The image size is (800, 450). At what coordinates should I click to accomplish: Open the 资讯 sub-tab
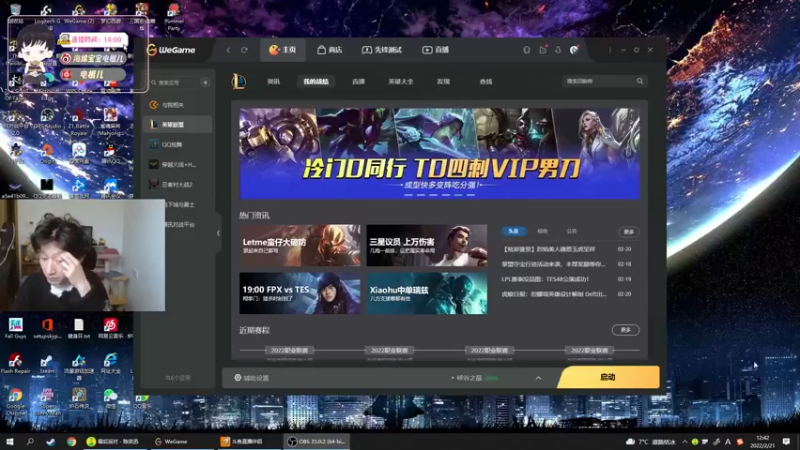(273, 82)
